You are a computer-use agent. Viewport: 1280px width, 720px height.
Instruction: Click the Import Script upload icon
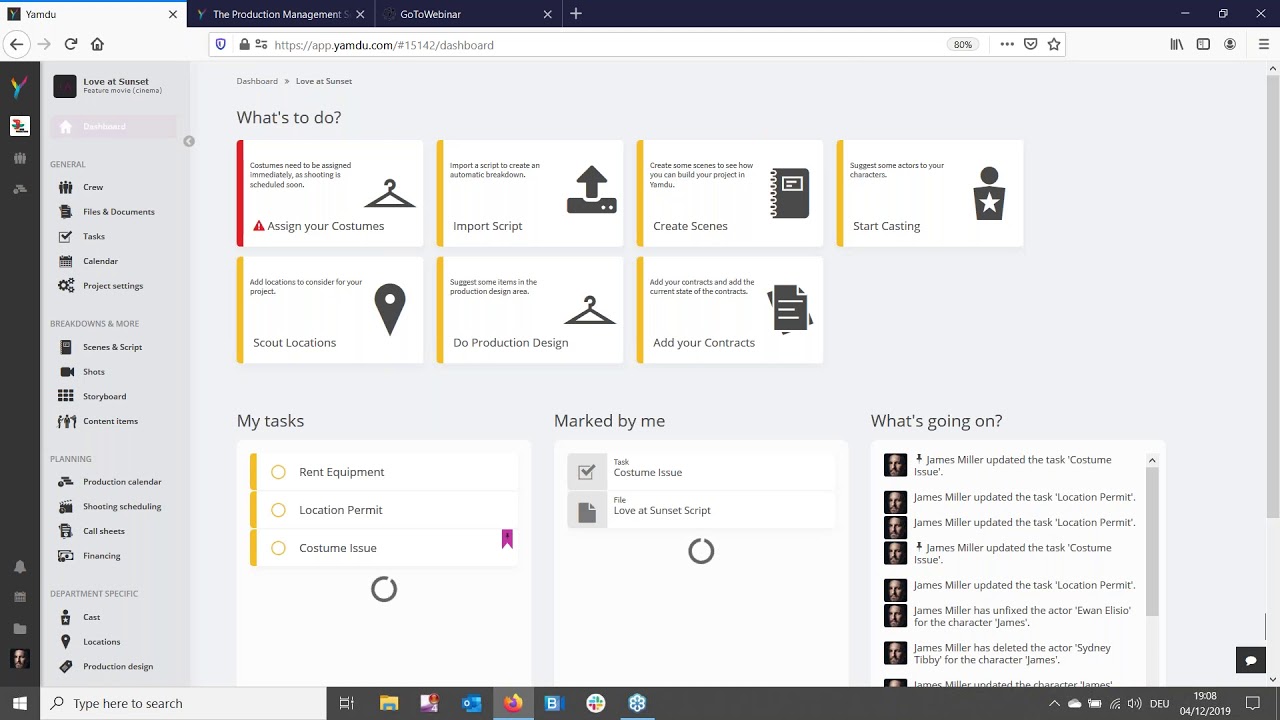(x=591, y=190)
